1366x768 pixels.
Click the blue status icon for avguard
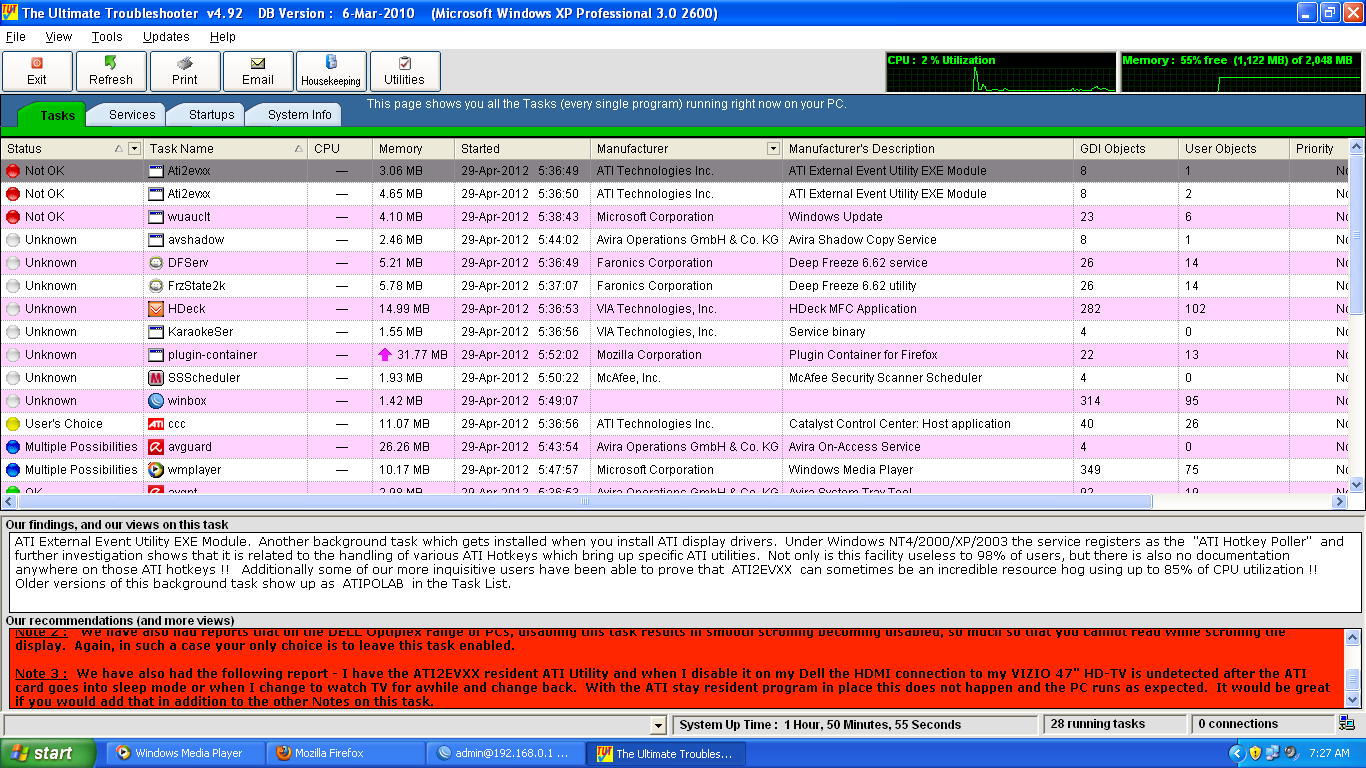[x=13, y=447]
